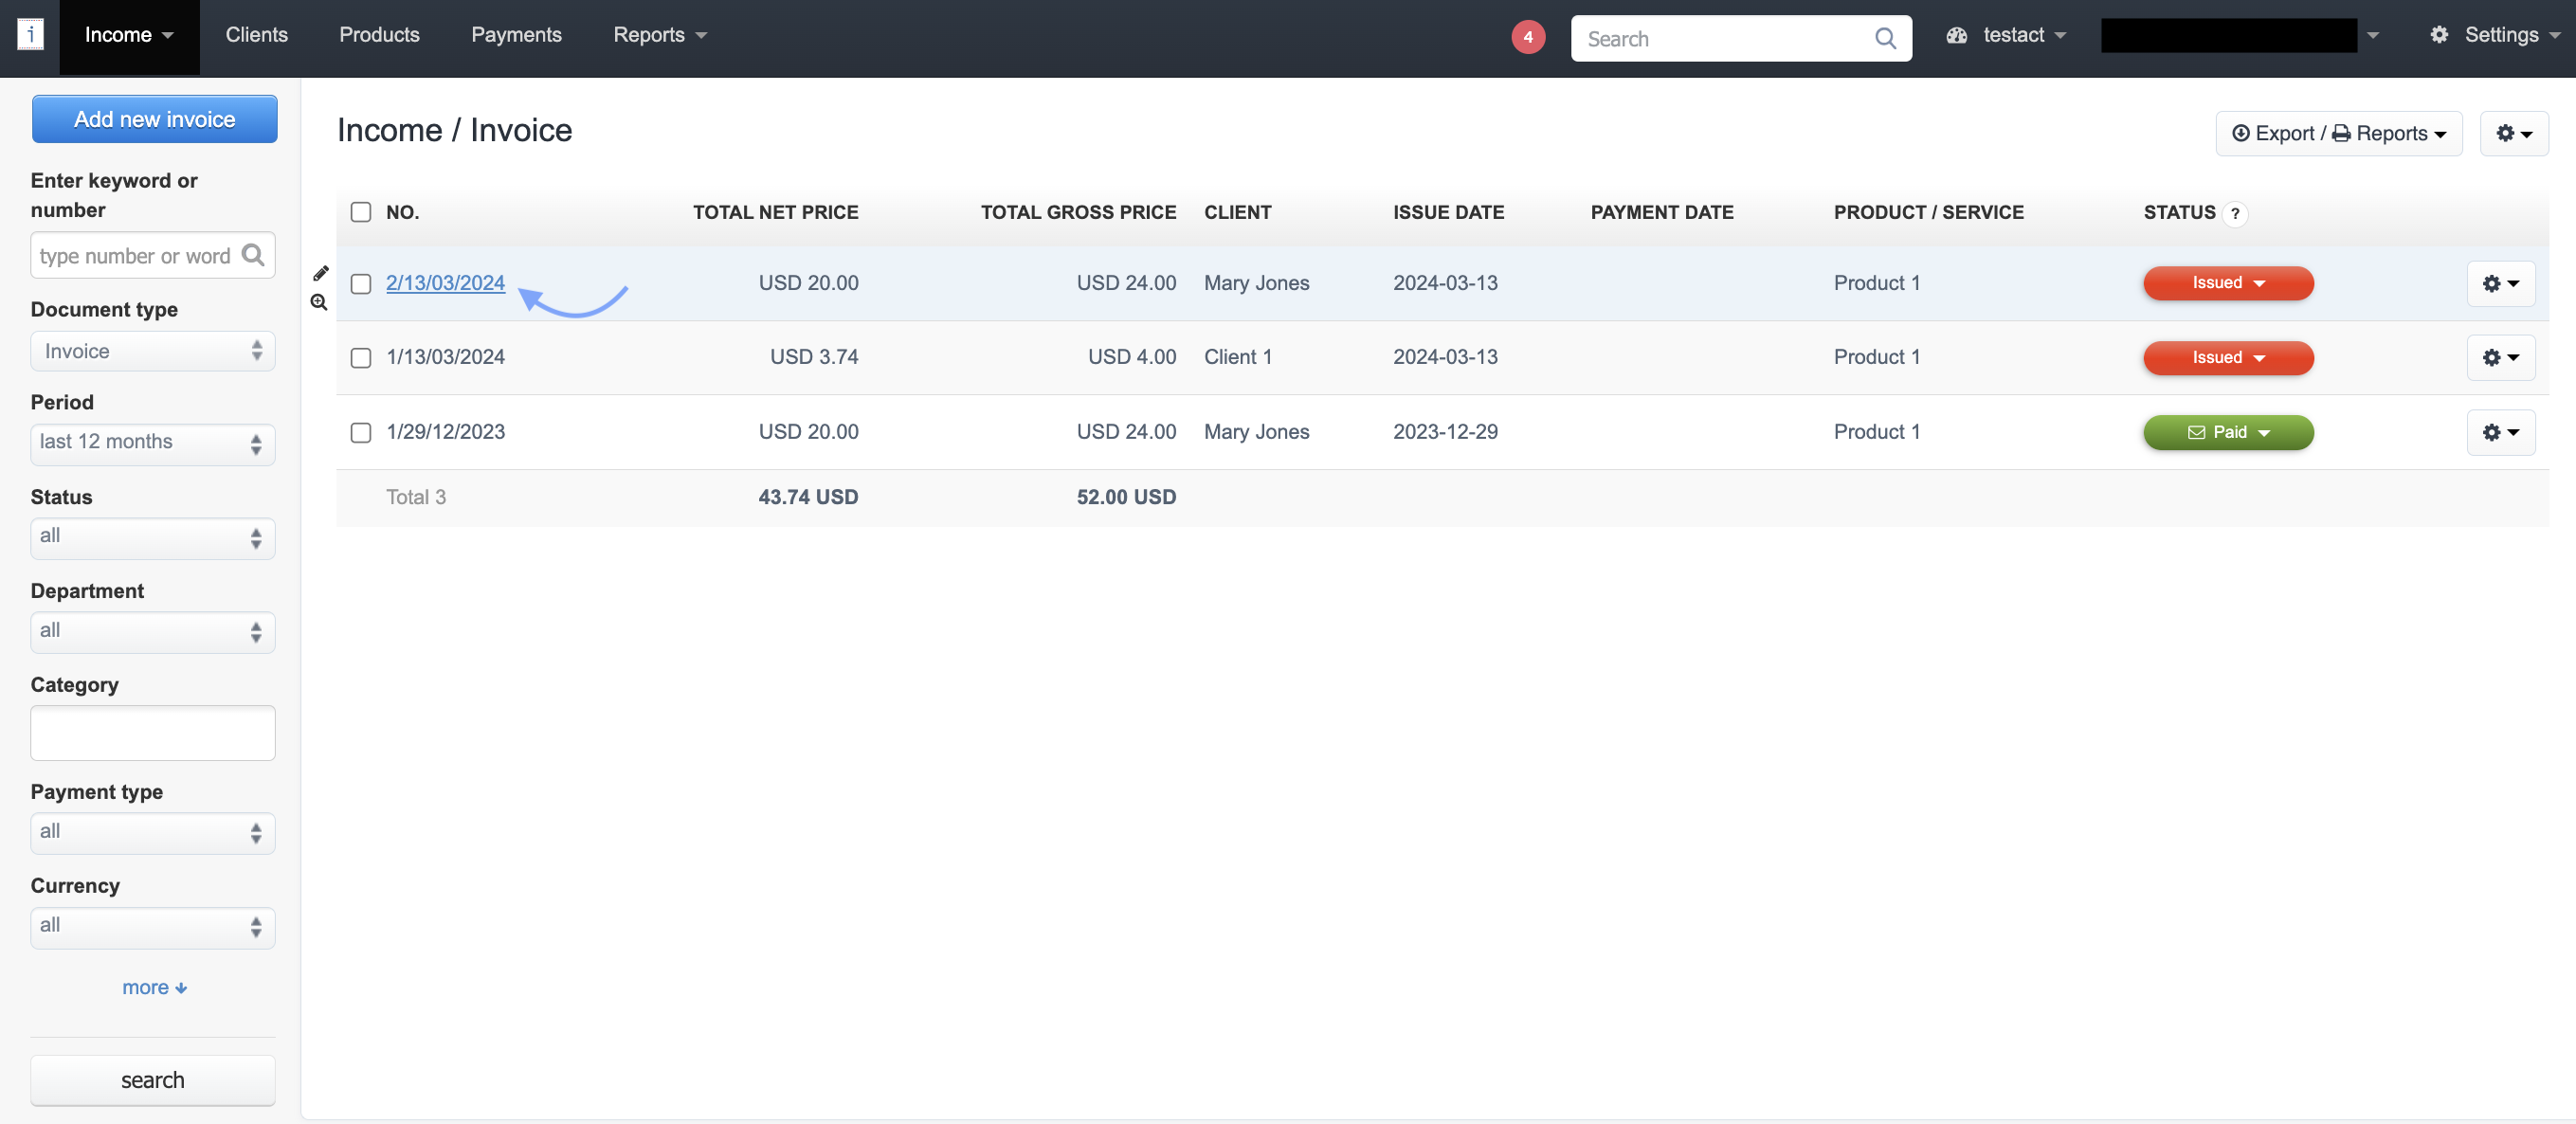Click the pencil edit icon beside invoice 2/13/03/2024
Screen dimensions: 2576x1124
320,273
